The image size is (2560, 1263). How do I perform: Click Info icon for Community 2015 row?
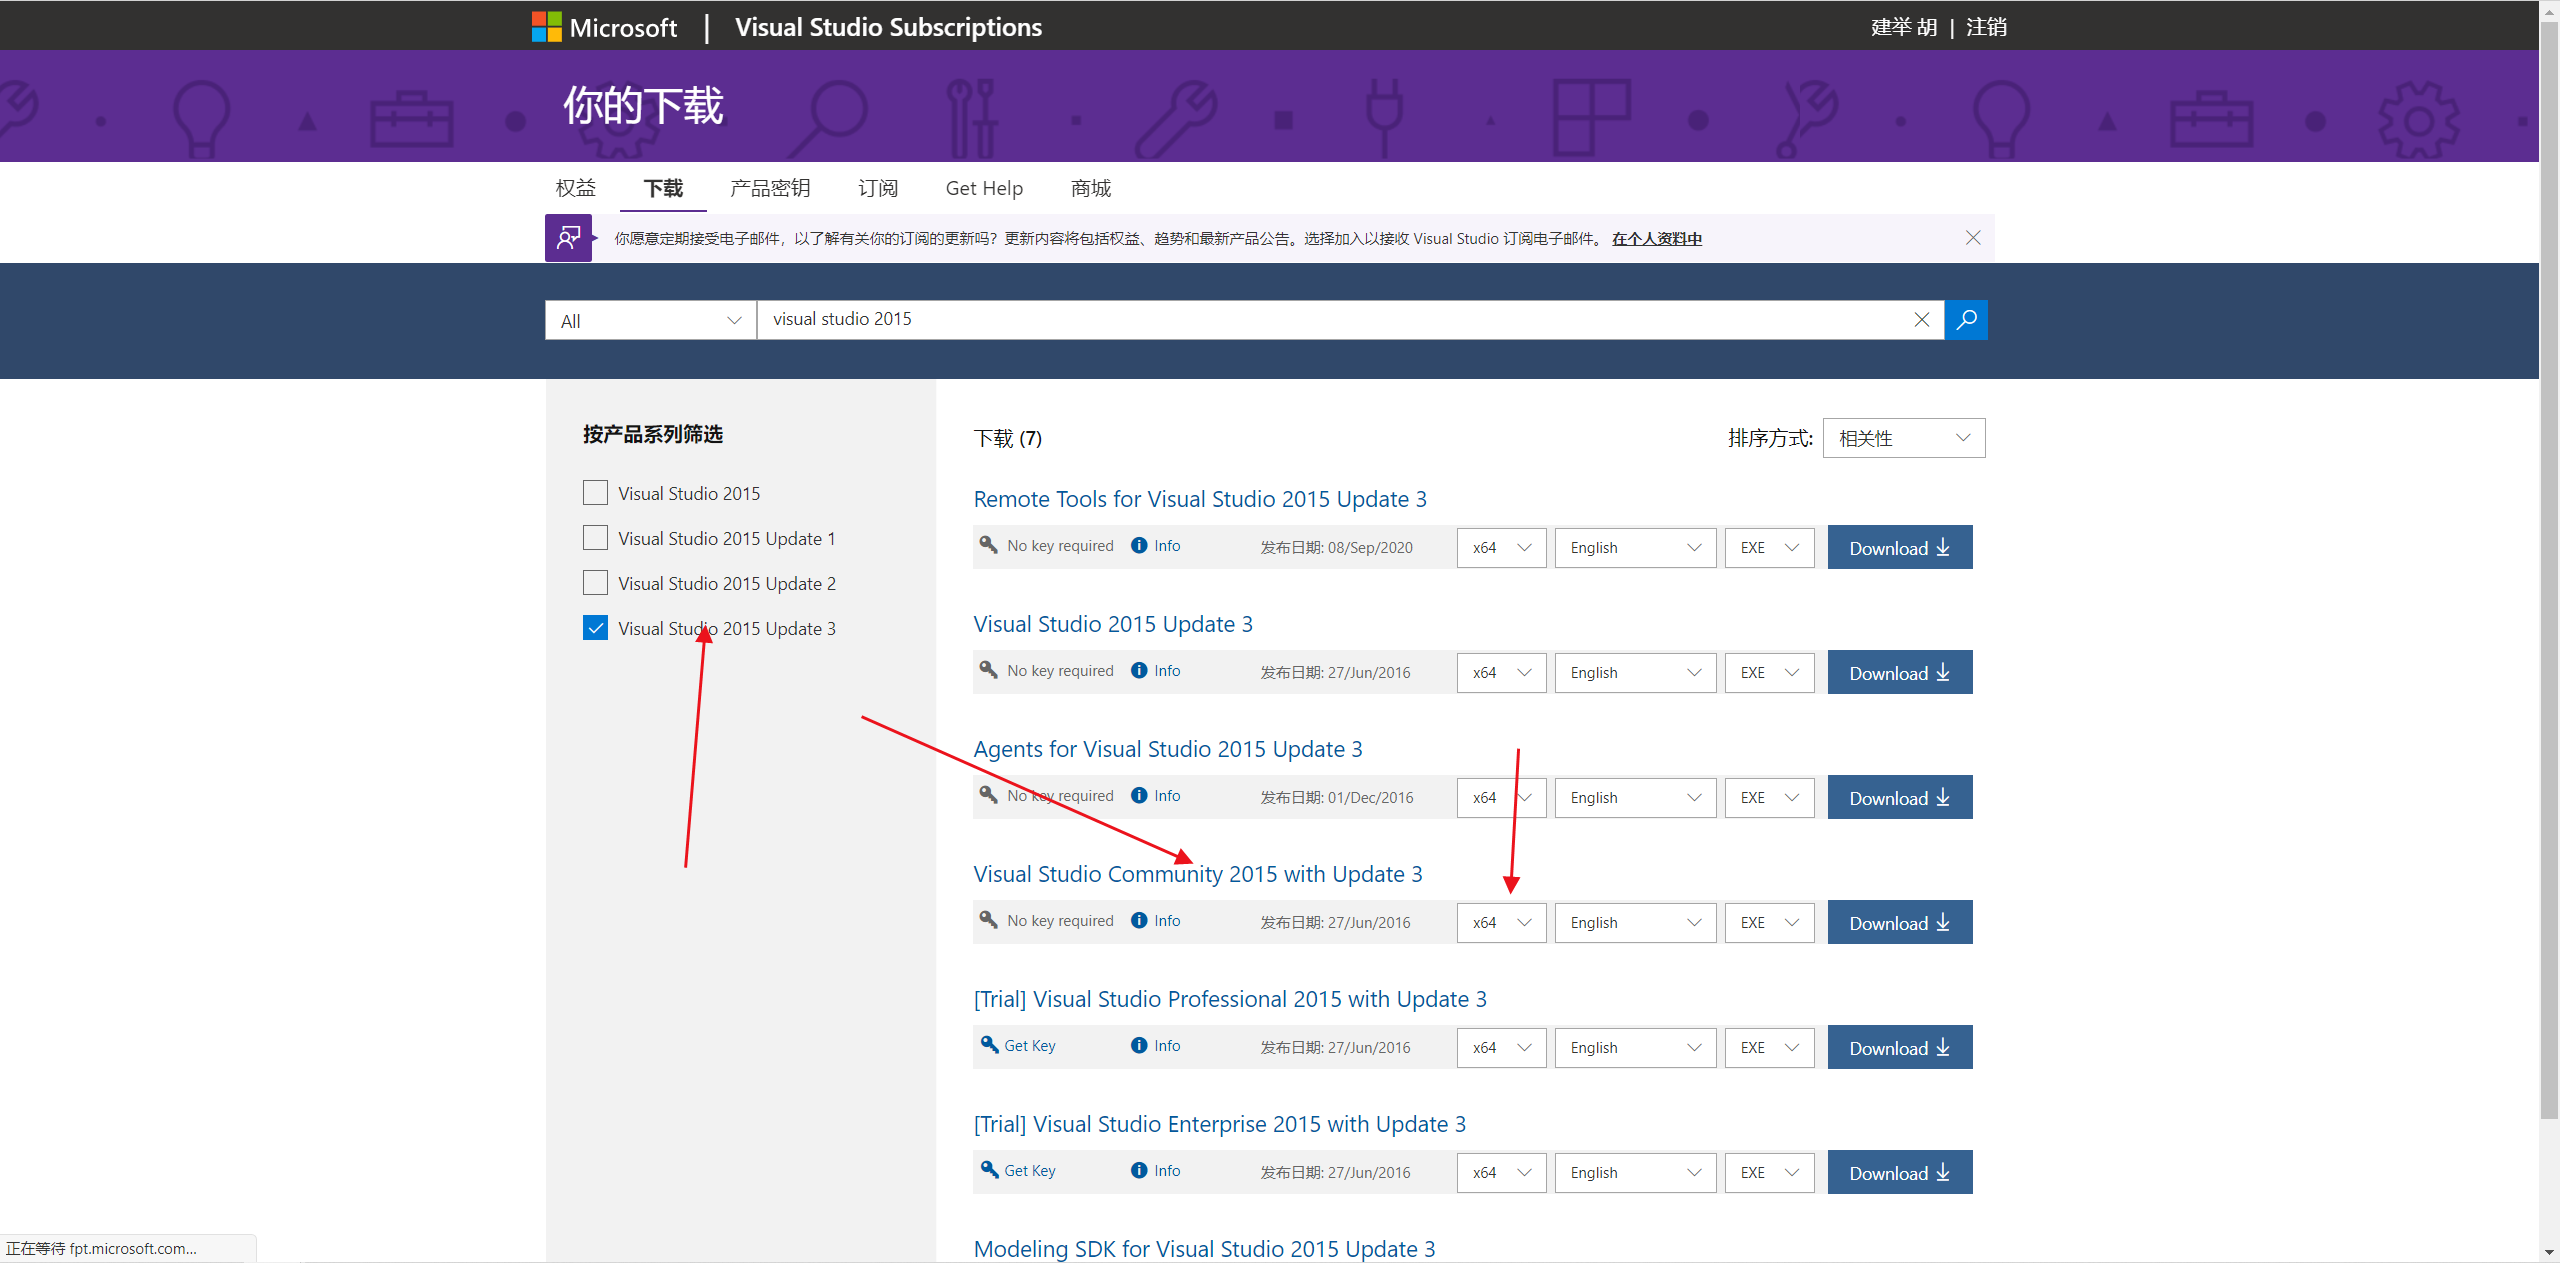(1139, 921)
